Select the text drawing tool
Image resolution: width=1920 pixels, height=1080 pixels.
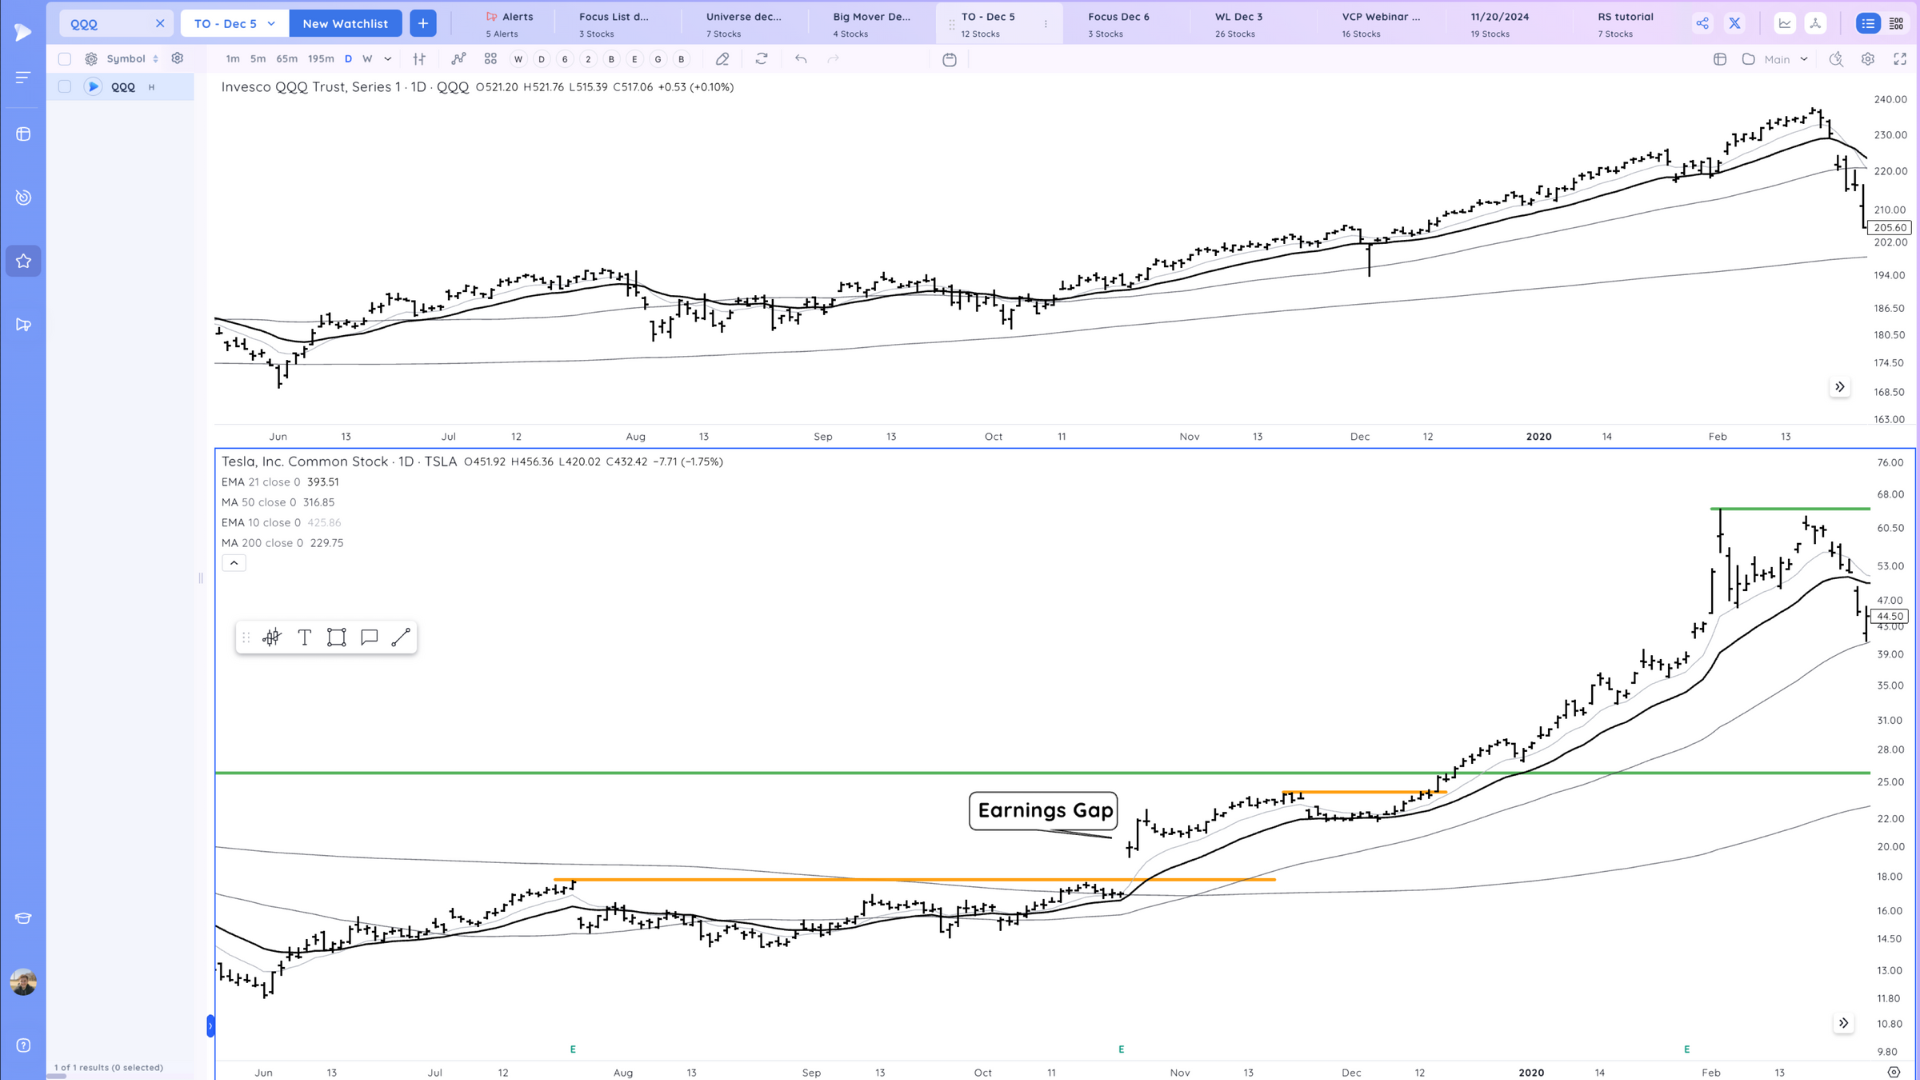click(305, 637)
